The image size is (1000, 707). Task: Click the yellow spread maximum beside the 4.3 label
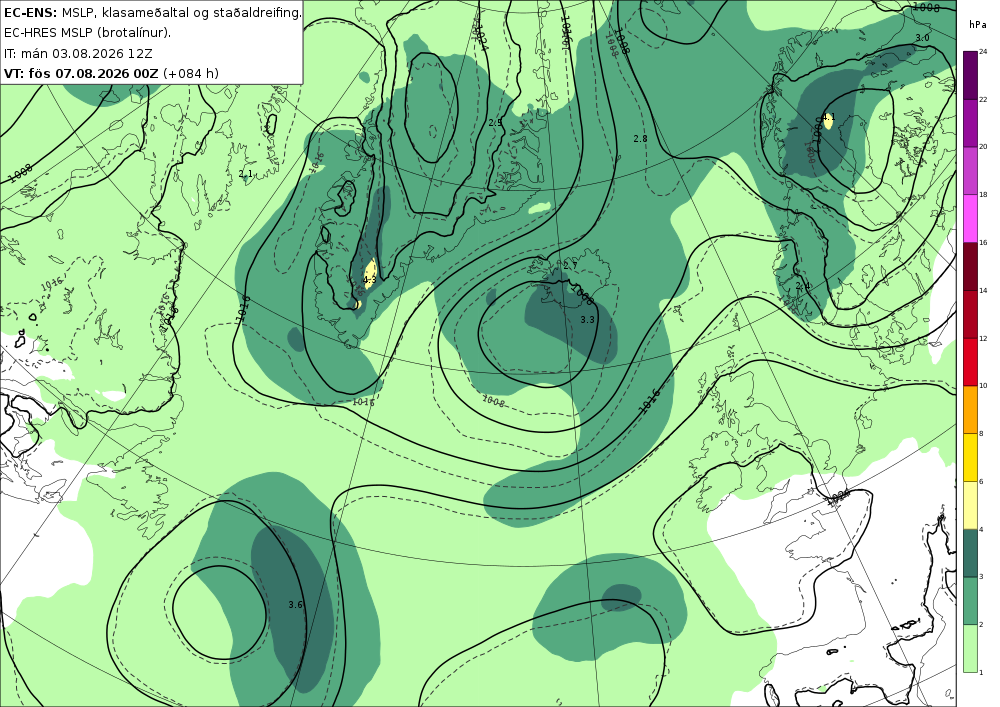pyautogui.click(x=371, y=274)
